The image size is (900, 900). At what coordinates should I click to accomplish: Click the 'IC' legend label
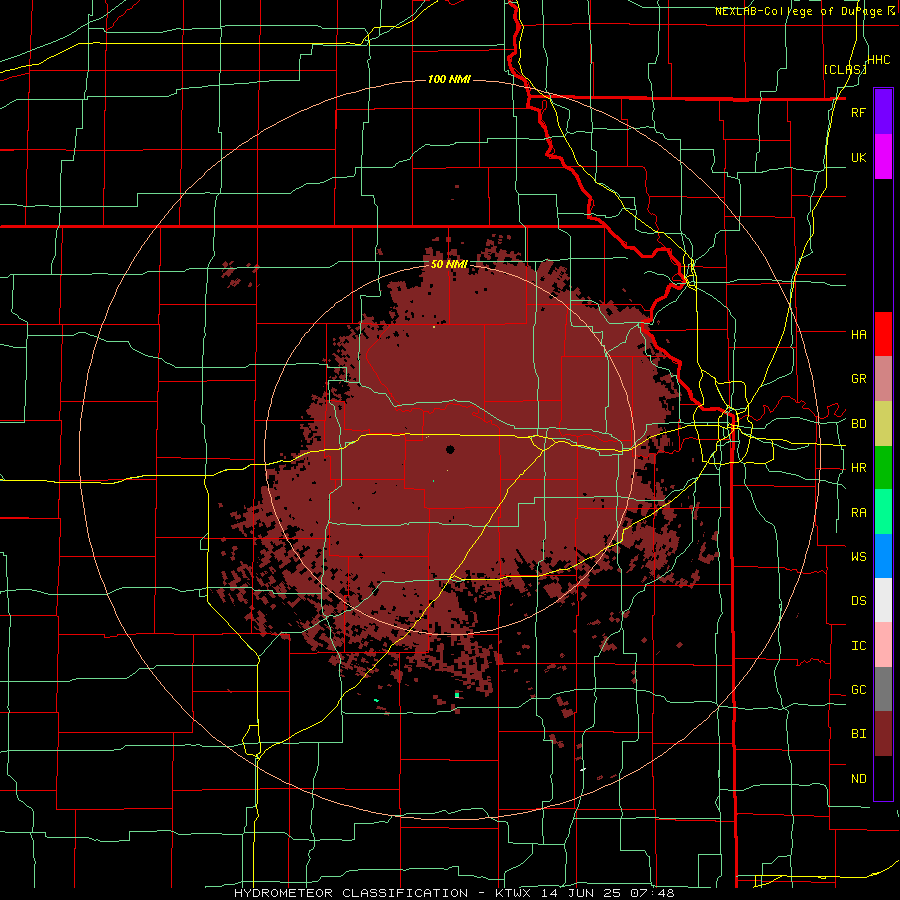pos(858,646)
